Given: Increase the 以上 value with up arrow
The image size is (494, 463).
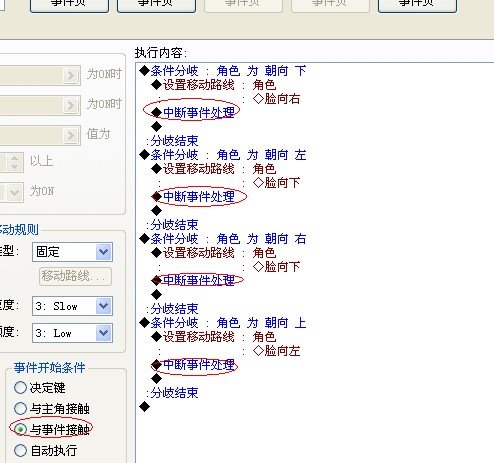Looking at the screenshot, I should (14, 158).
